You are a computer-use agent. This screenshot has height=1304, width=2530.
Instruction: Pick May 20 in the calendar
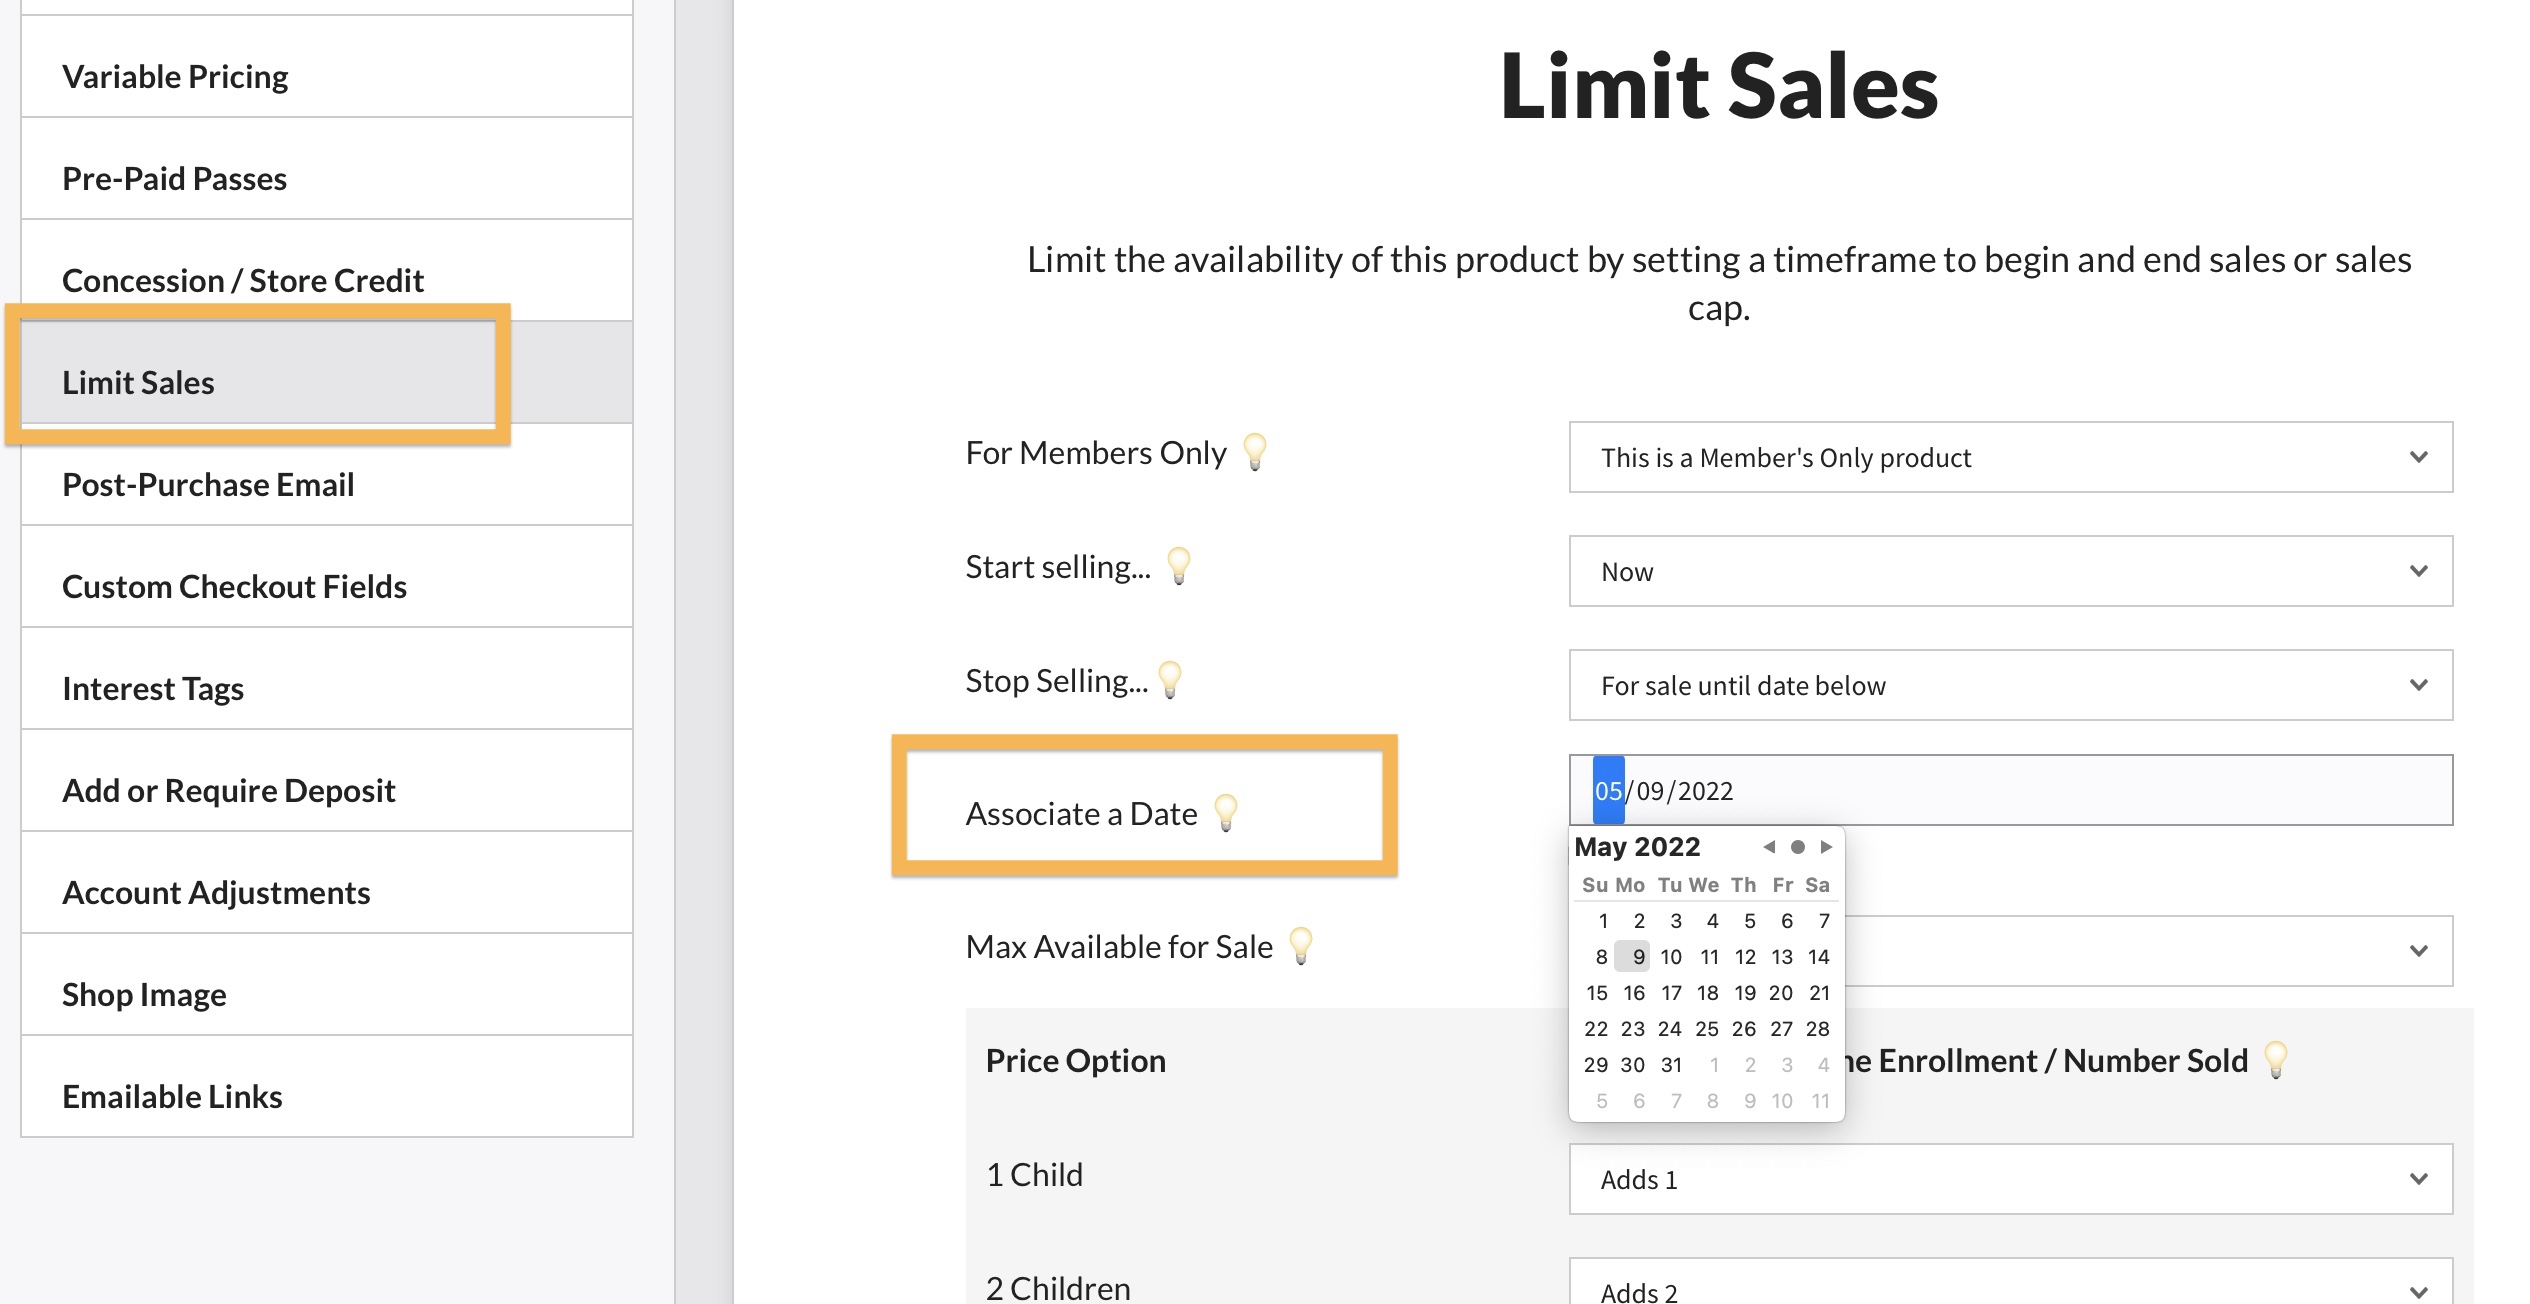(1781, 993)
